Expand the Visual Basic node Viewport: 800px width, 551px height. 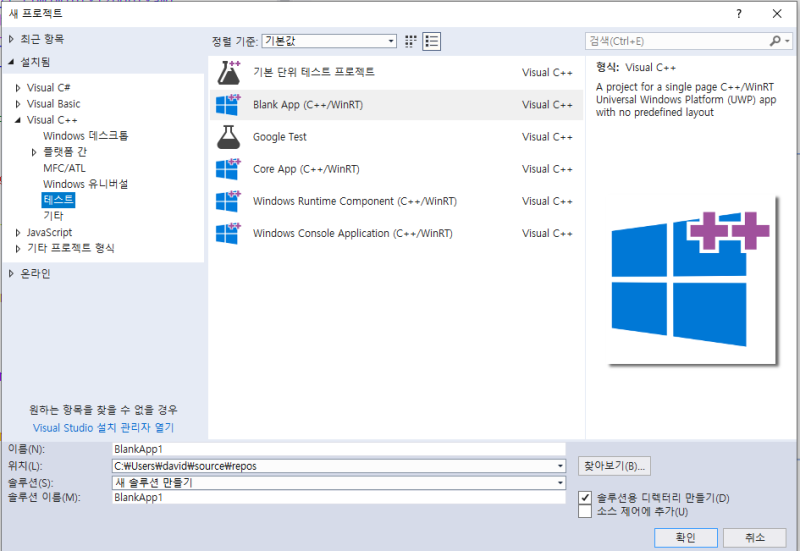click(18, 104)
